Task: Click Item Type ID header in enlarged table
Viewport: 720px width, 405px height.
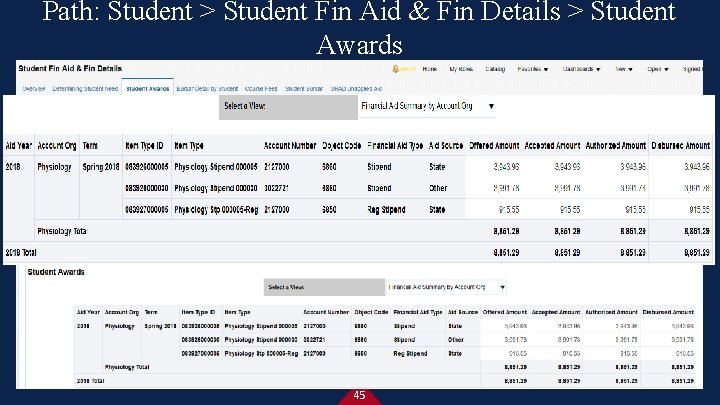Action: (144, 146)
